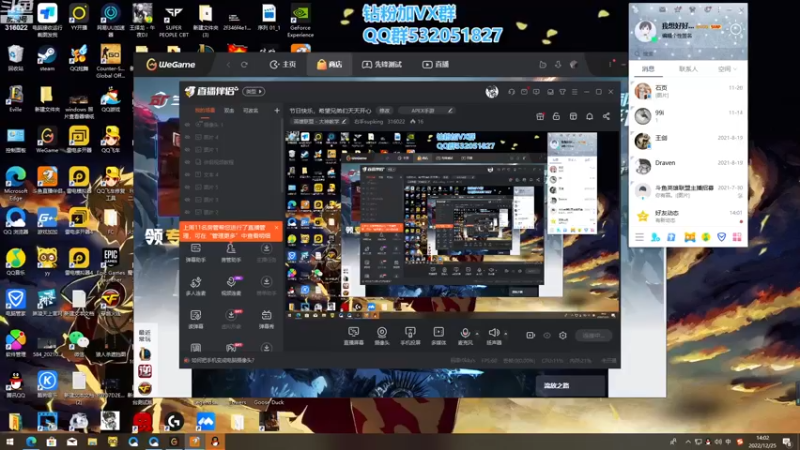
Task: Open the Windows Start button
Action: [x=10, y=442]
